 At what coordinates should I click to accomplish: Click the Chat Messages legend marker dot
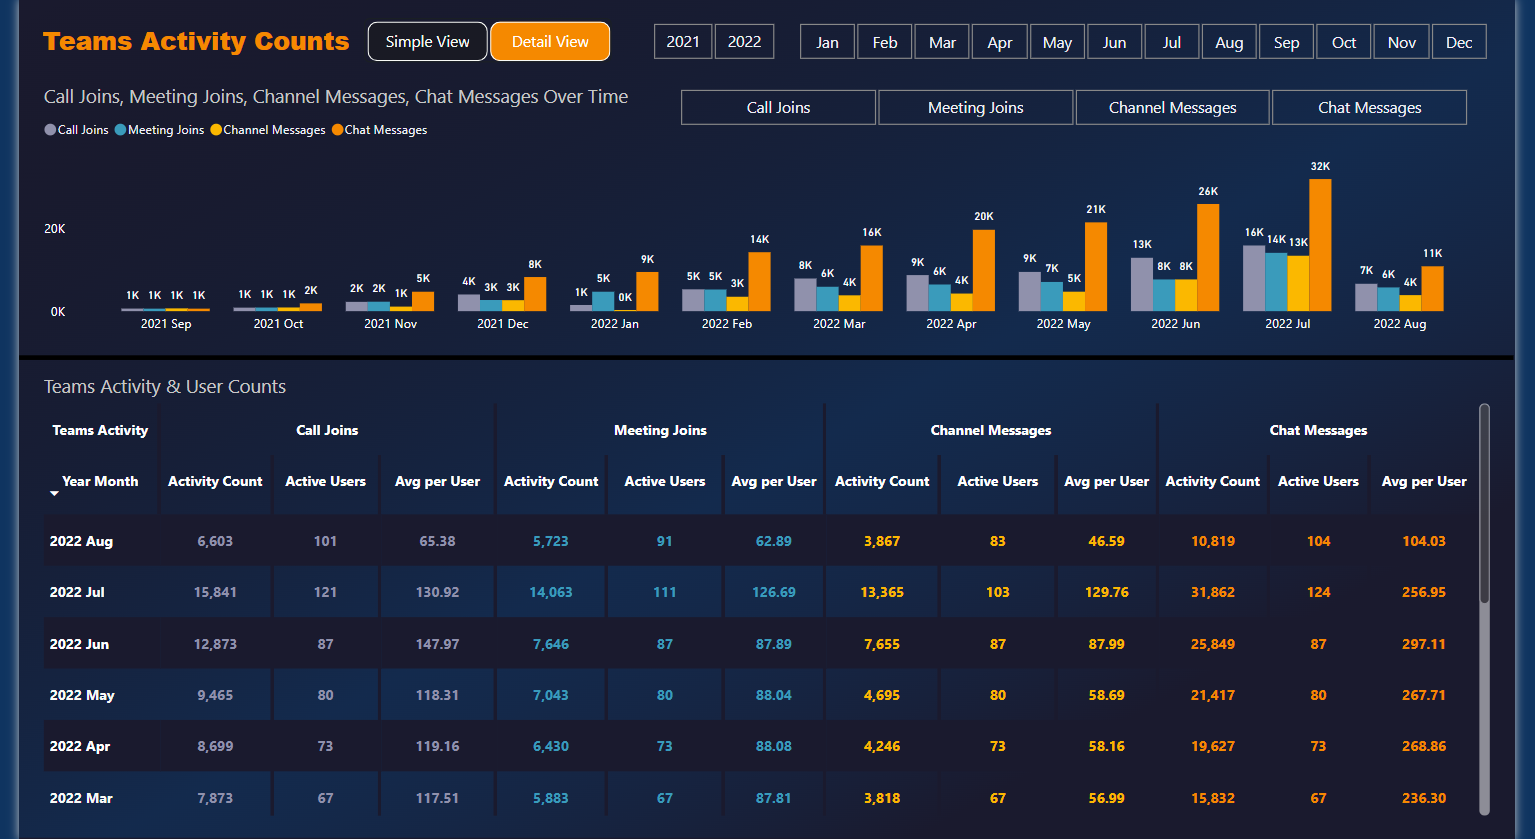click(x=337, y=130)
